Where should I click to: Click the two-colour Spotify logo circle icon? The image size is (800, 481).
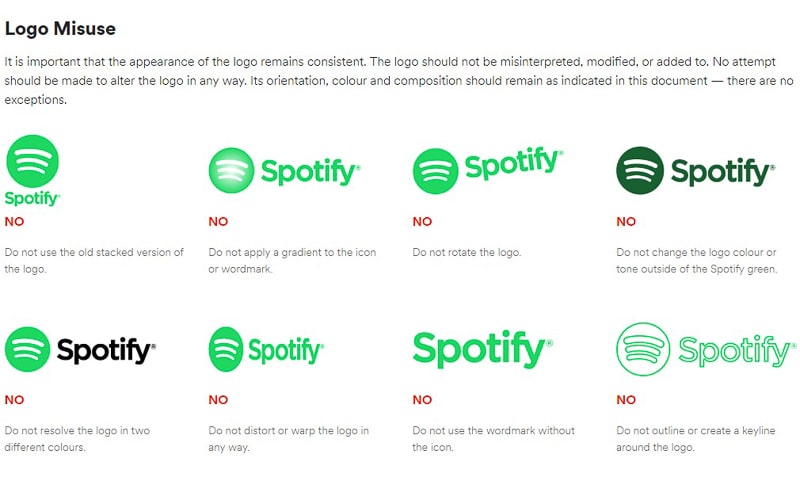pos(28,350)
